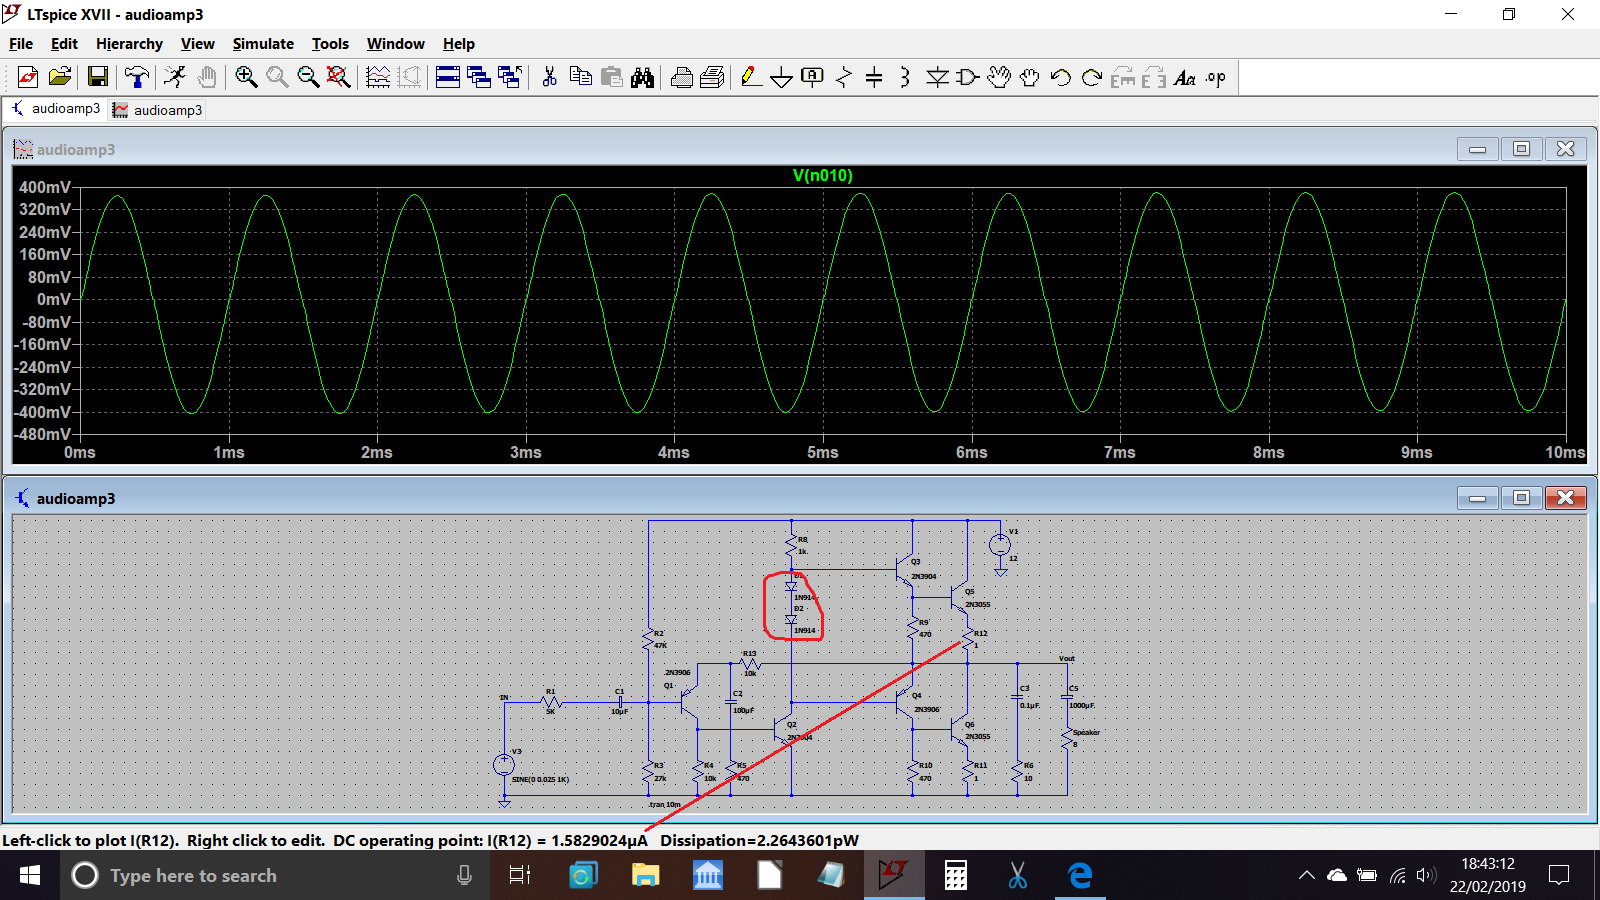Open the Simulate menu
The image size is (1600, 900).
pyautogui.click(x=263, y=44)
